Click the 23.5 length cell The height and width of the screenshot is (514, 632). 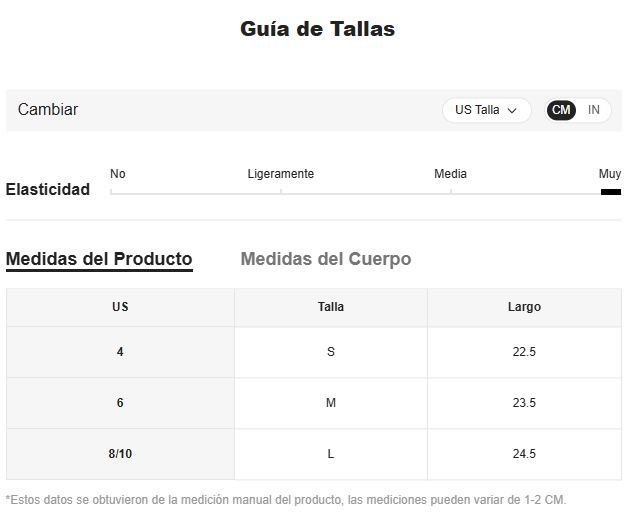click(524, 403)
